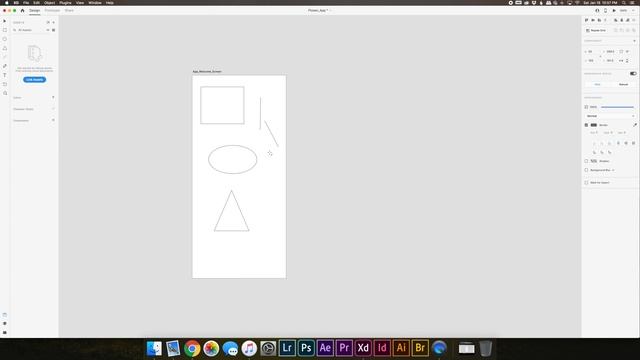Click the border color swatch
The image size is (640, 360).
(x=594, y=125)
